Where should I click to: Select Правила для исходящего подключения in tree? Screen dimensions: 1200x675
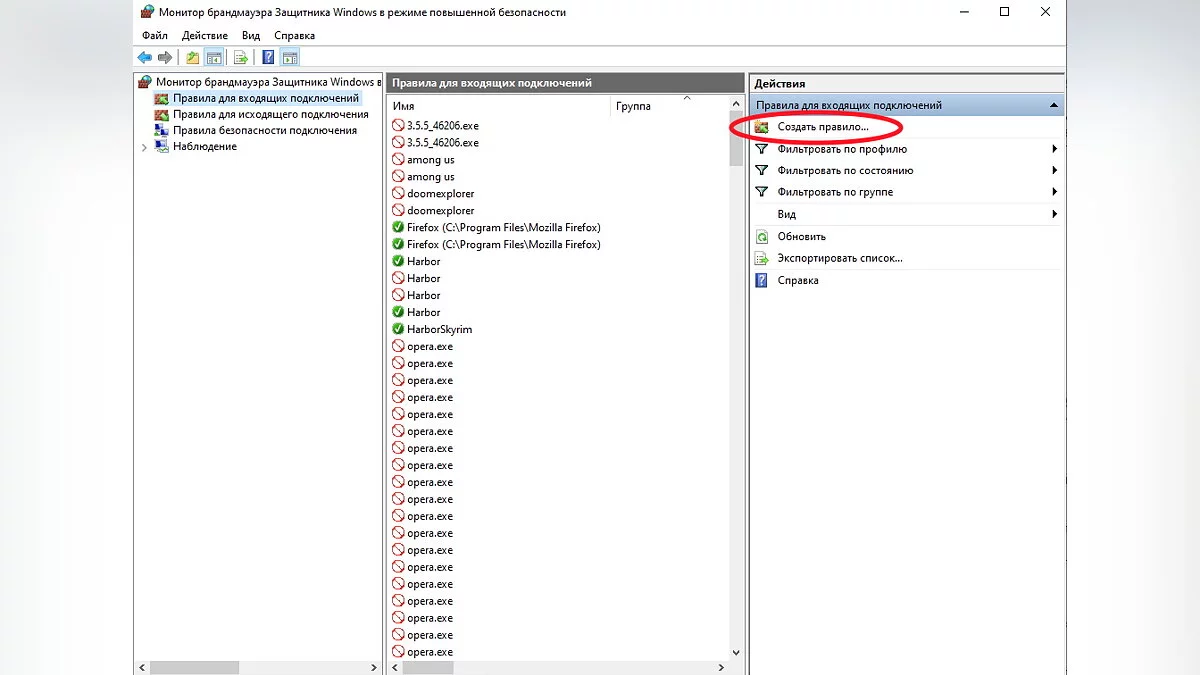click(270, 115)
